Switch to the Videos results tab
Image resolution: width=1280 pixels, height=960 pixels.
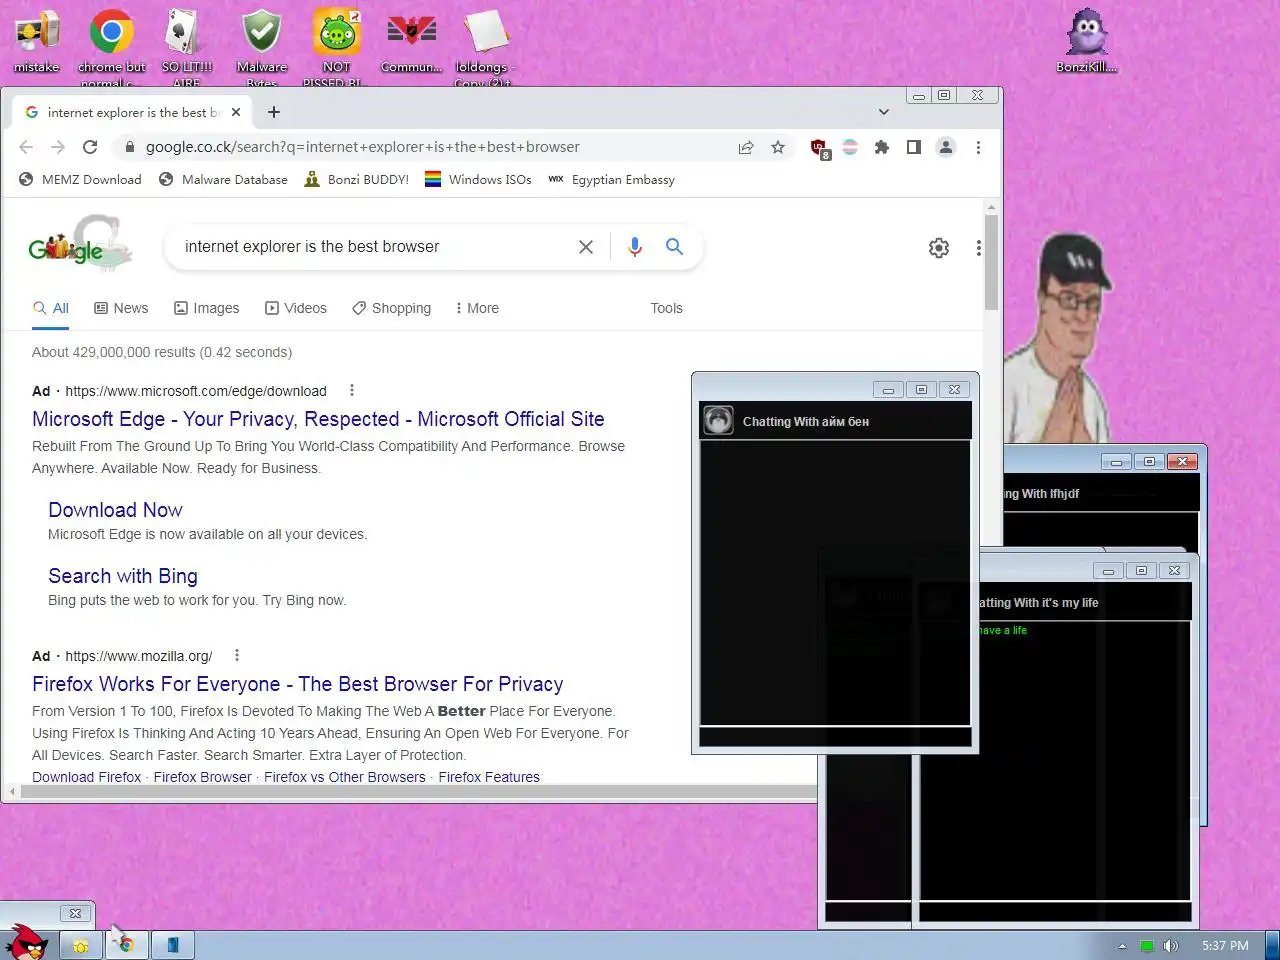coord(296,308)
